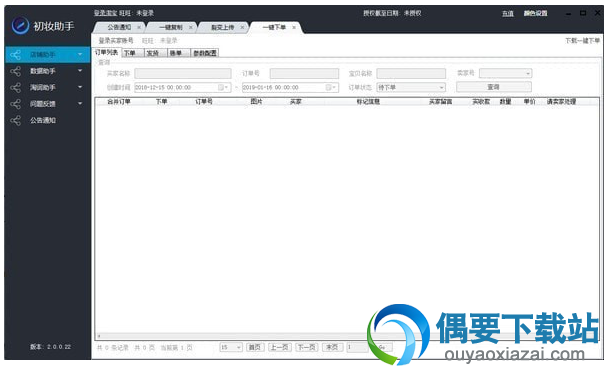Screen dimensions: 610x366
Task: Click the horizontal scrollbar left arrow
Action: click(99, 336)
